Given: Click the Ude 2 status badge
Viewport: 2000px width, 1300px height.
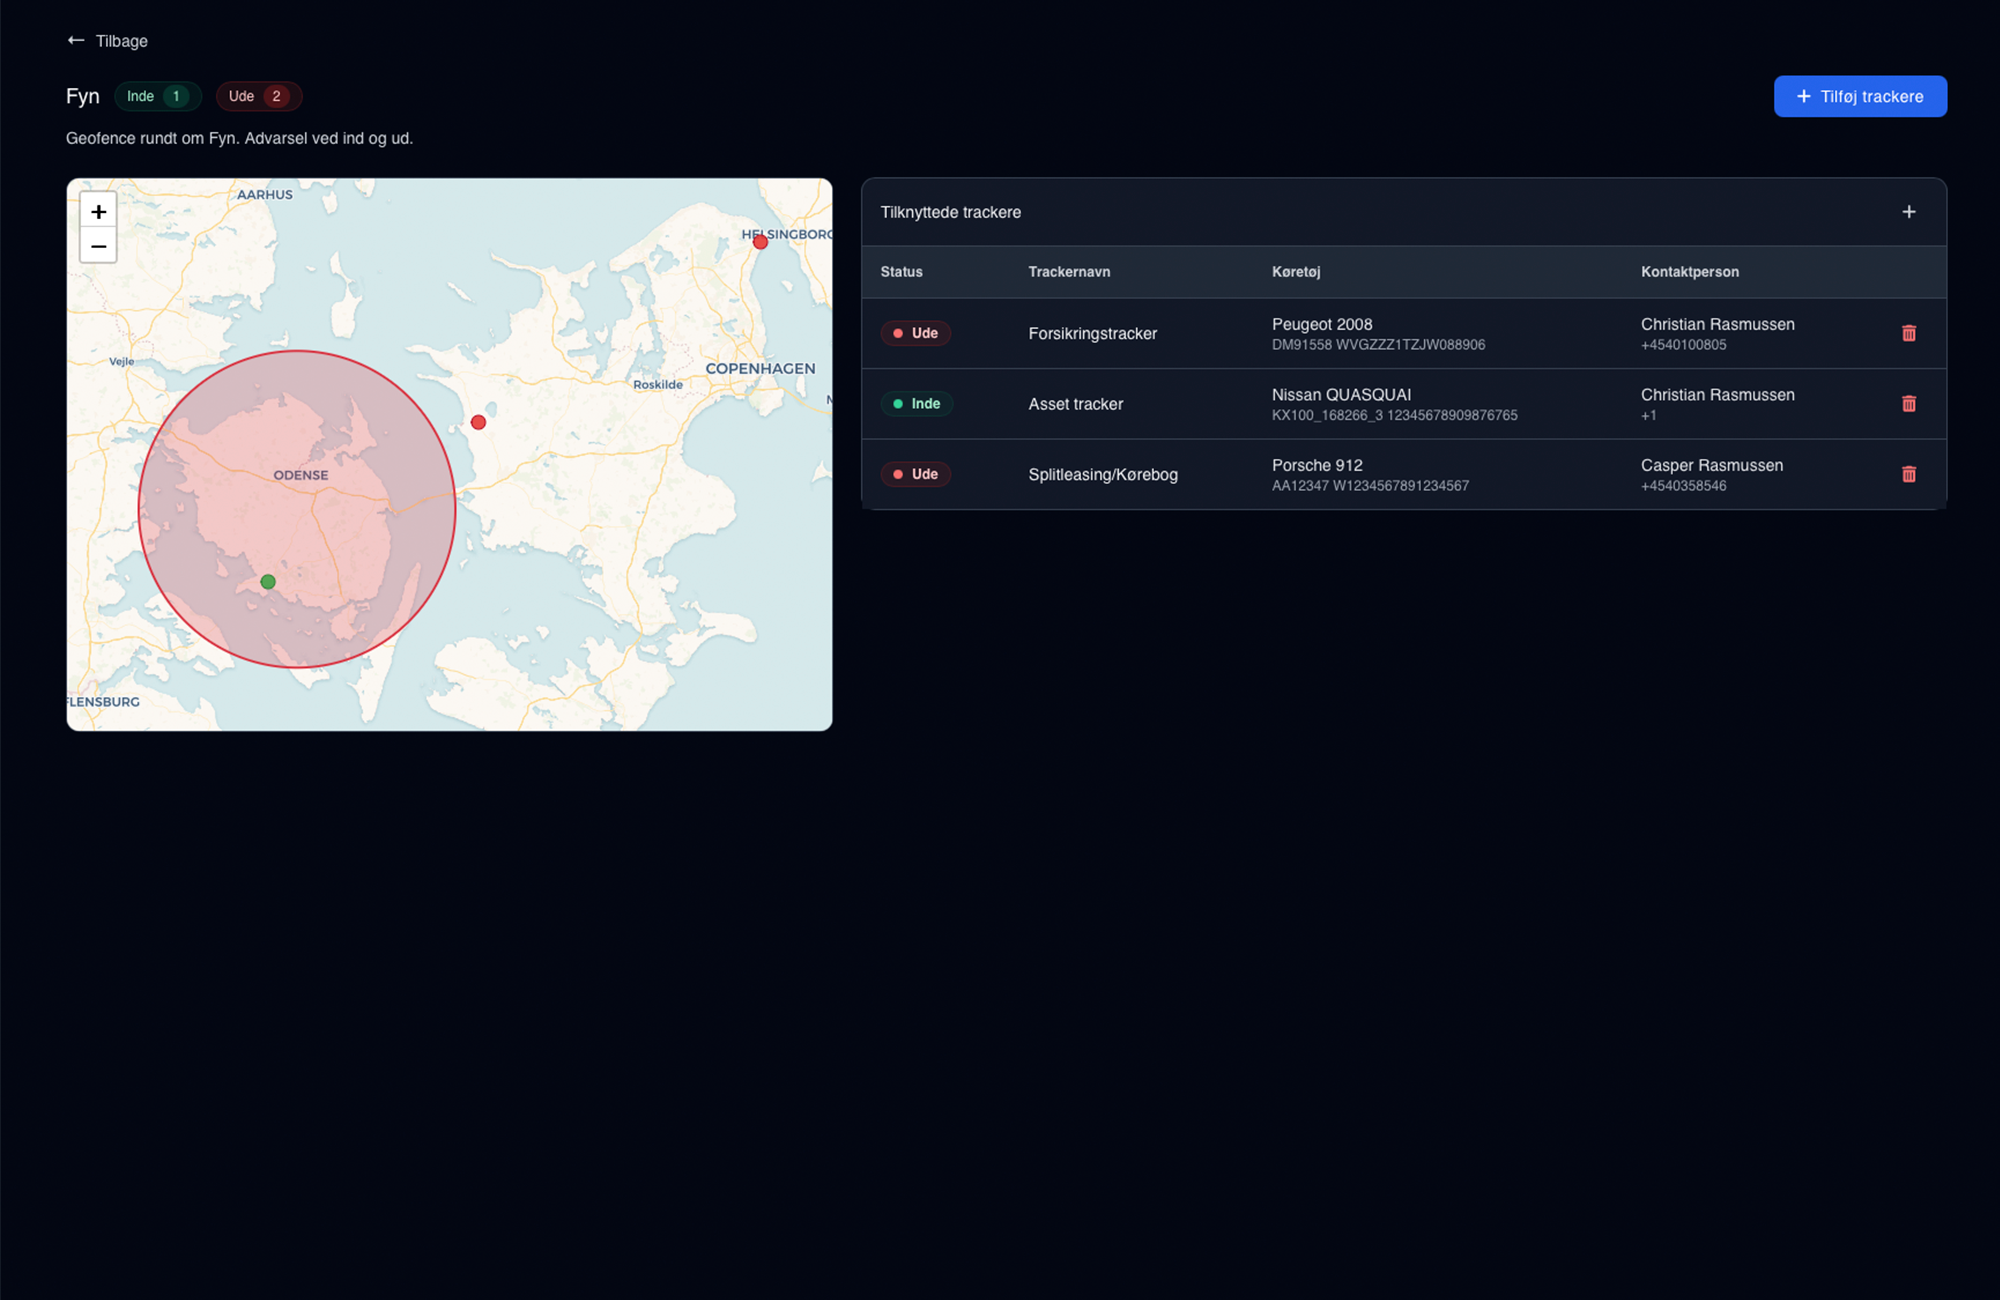Looking at the screenshot, I should pos(258,96).
